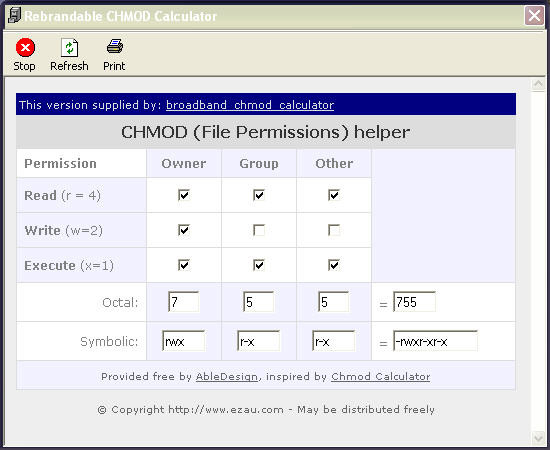Click the Group symbolic field r-x

[x=259, y=341]
